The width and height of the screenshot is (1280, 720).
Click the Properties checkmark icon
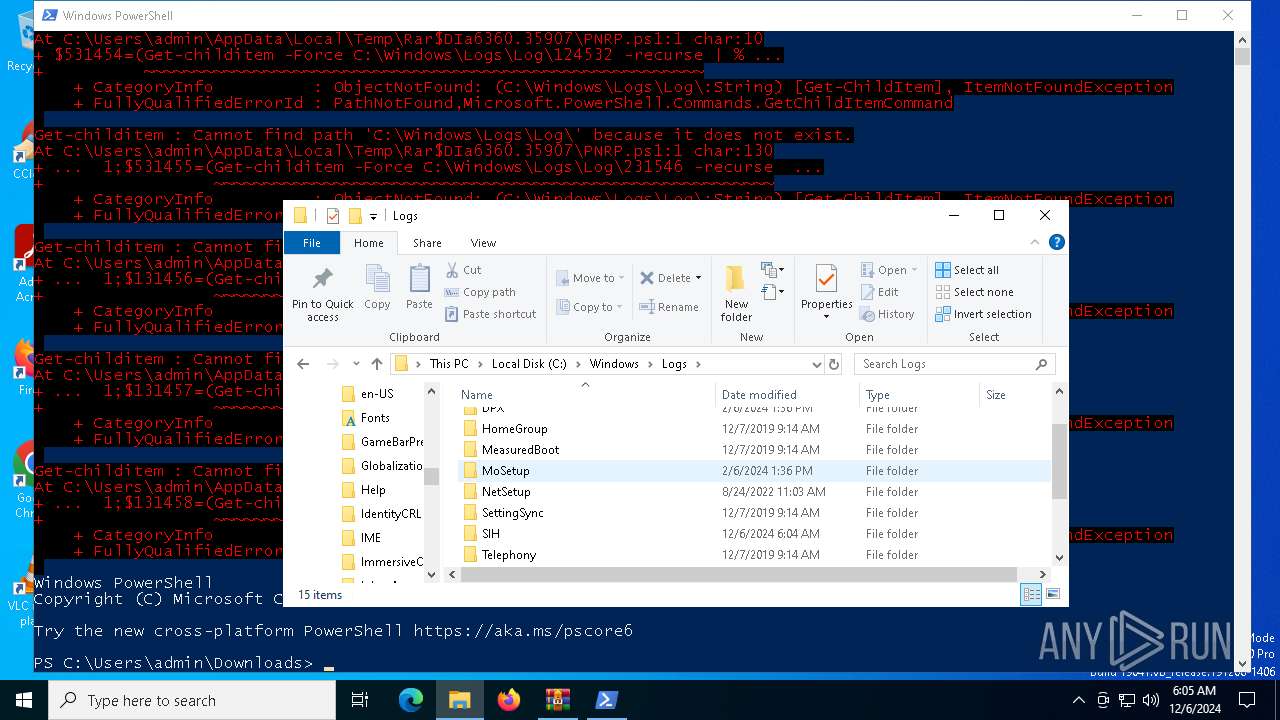826,279
